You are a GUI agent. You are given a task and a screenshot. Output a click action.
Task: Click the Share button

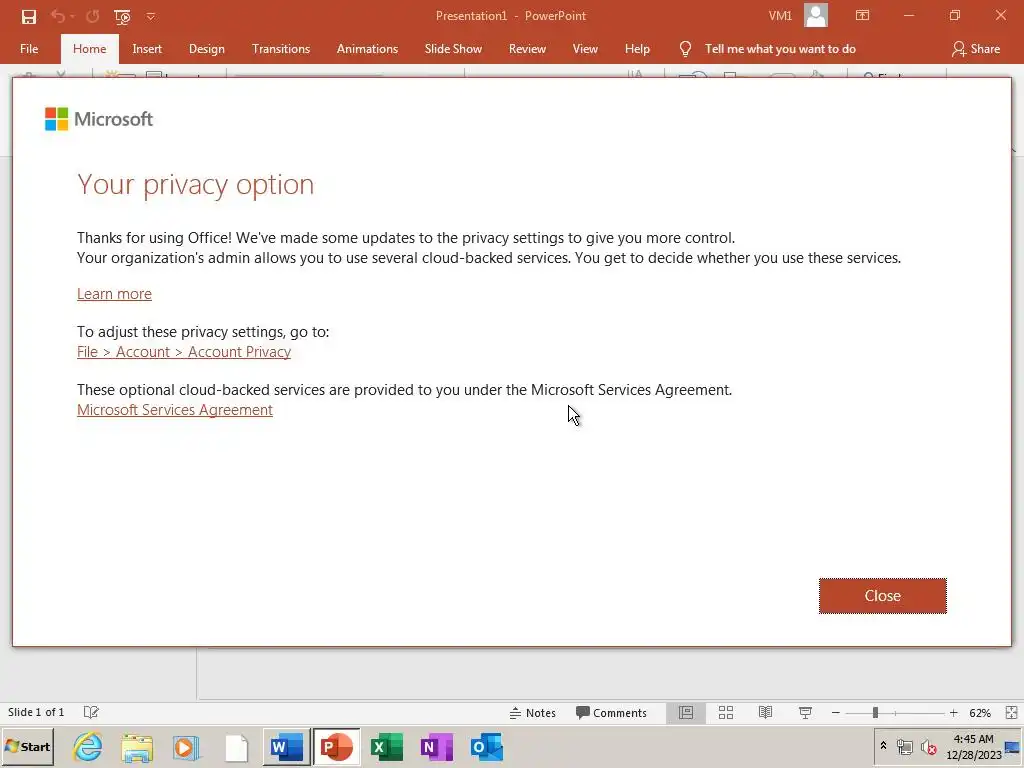click(976, 49)
